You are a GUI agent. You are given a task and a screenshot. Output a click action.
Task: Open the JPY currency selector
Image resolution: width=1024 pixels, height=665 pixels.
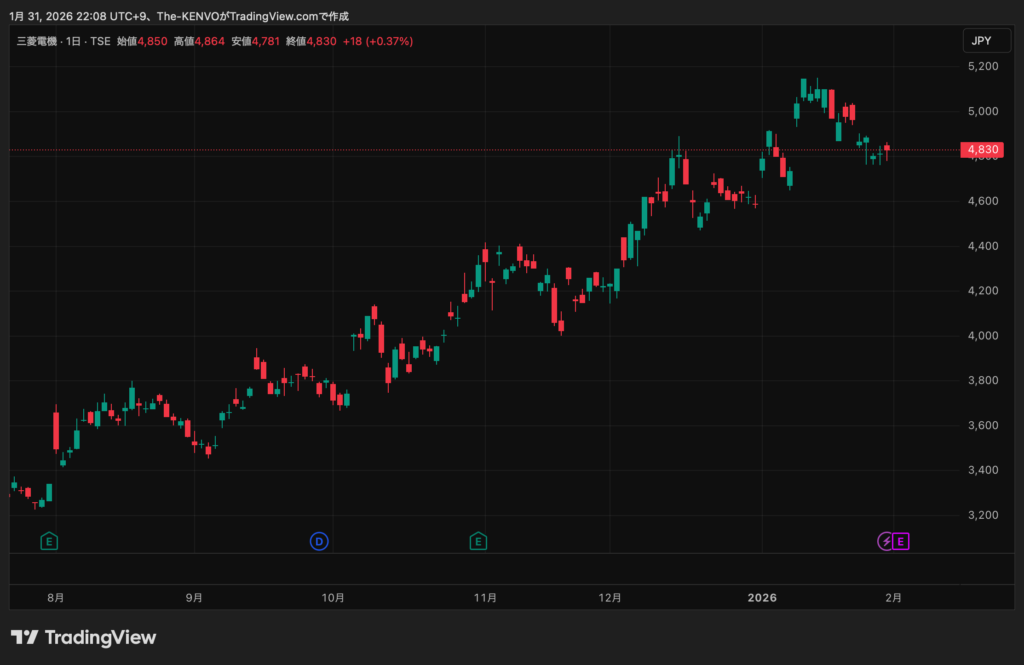click(x=978, y=41)
